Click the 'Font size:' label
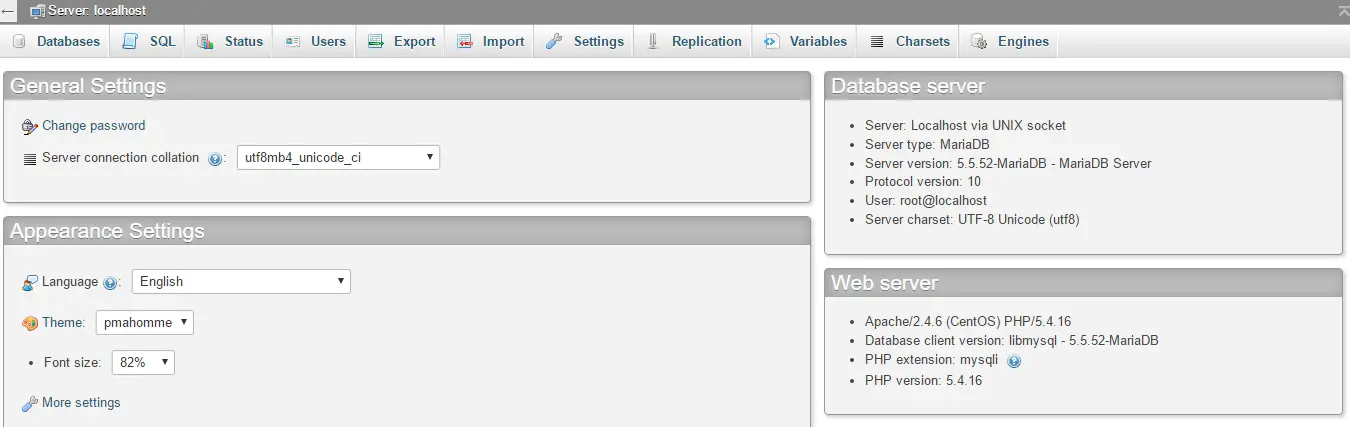Viewport: 1350px width, 427px height. click(72, 363)
